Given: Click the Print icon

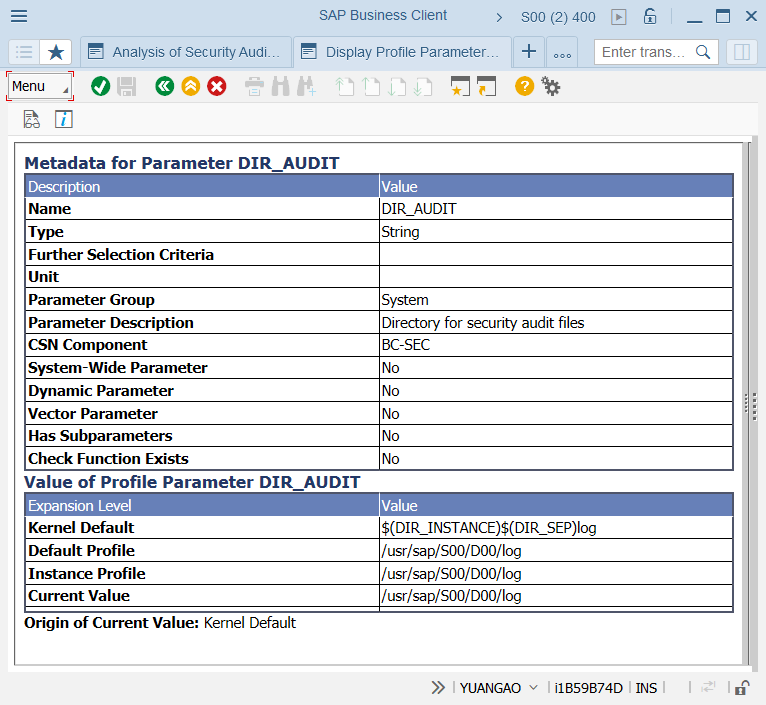Looking at the screenshot, I should (x=254, y=86).
